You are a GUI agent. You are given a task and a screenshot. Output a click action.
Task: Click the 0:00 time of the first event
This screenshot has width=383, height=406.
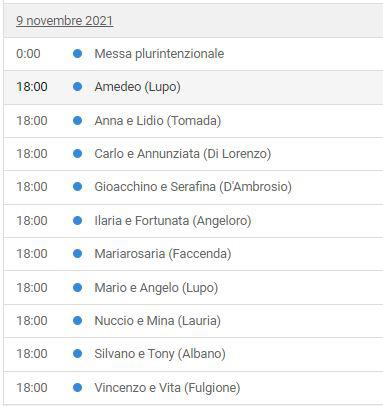click(28, 54)
